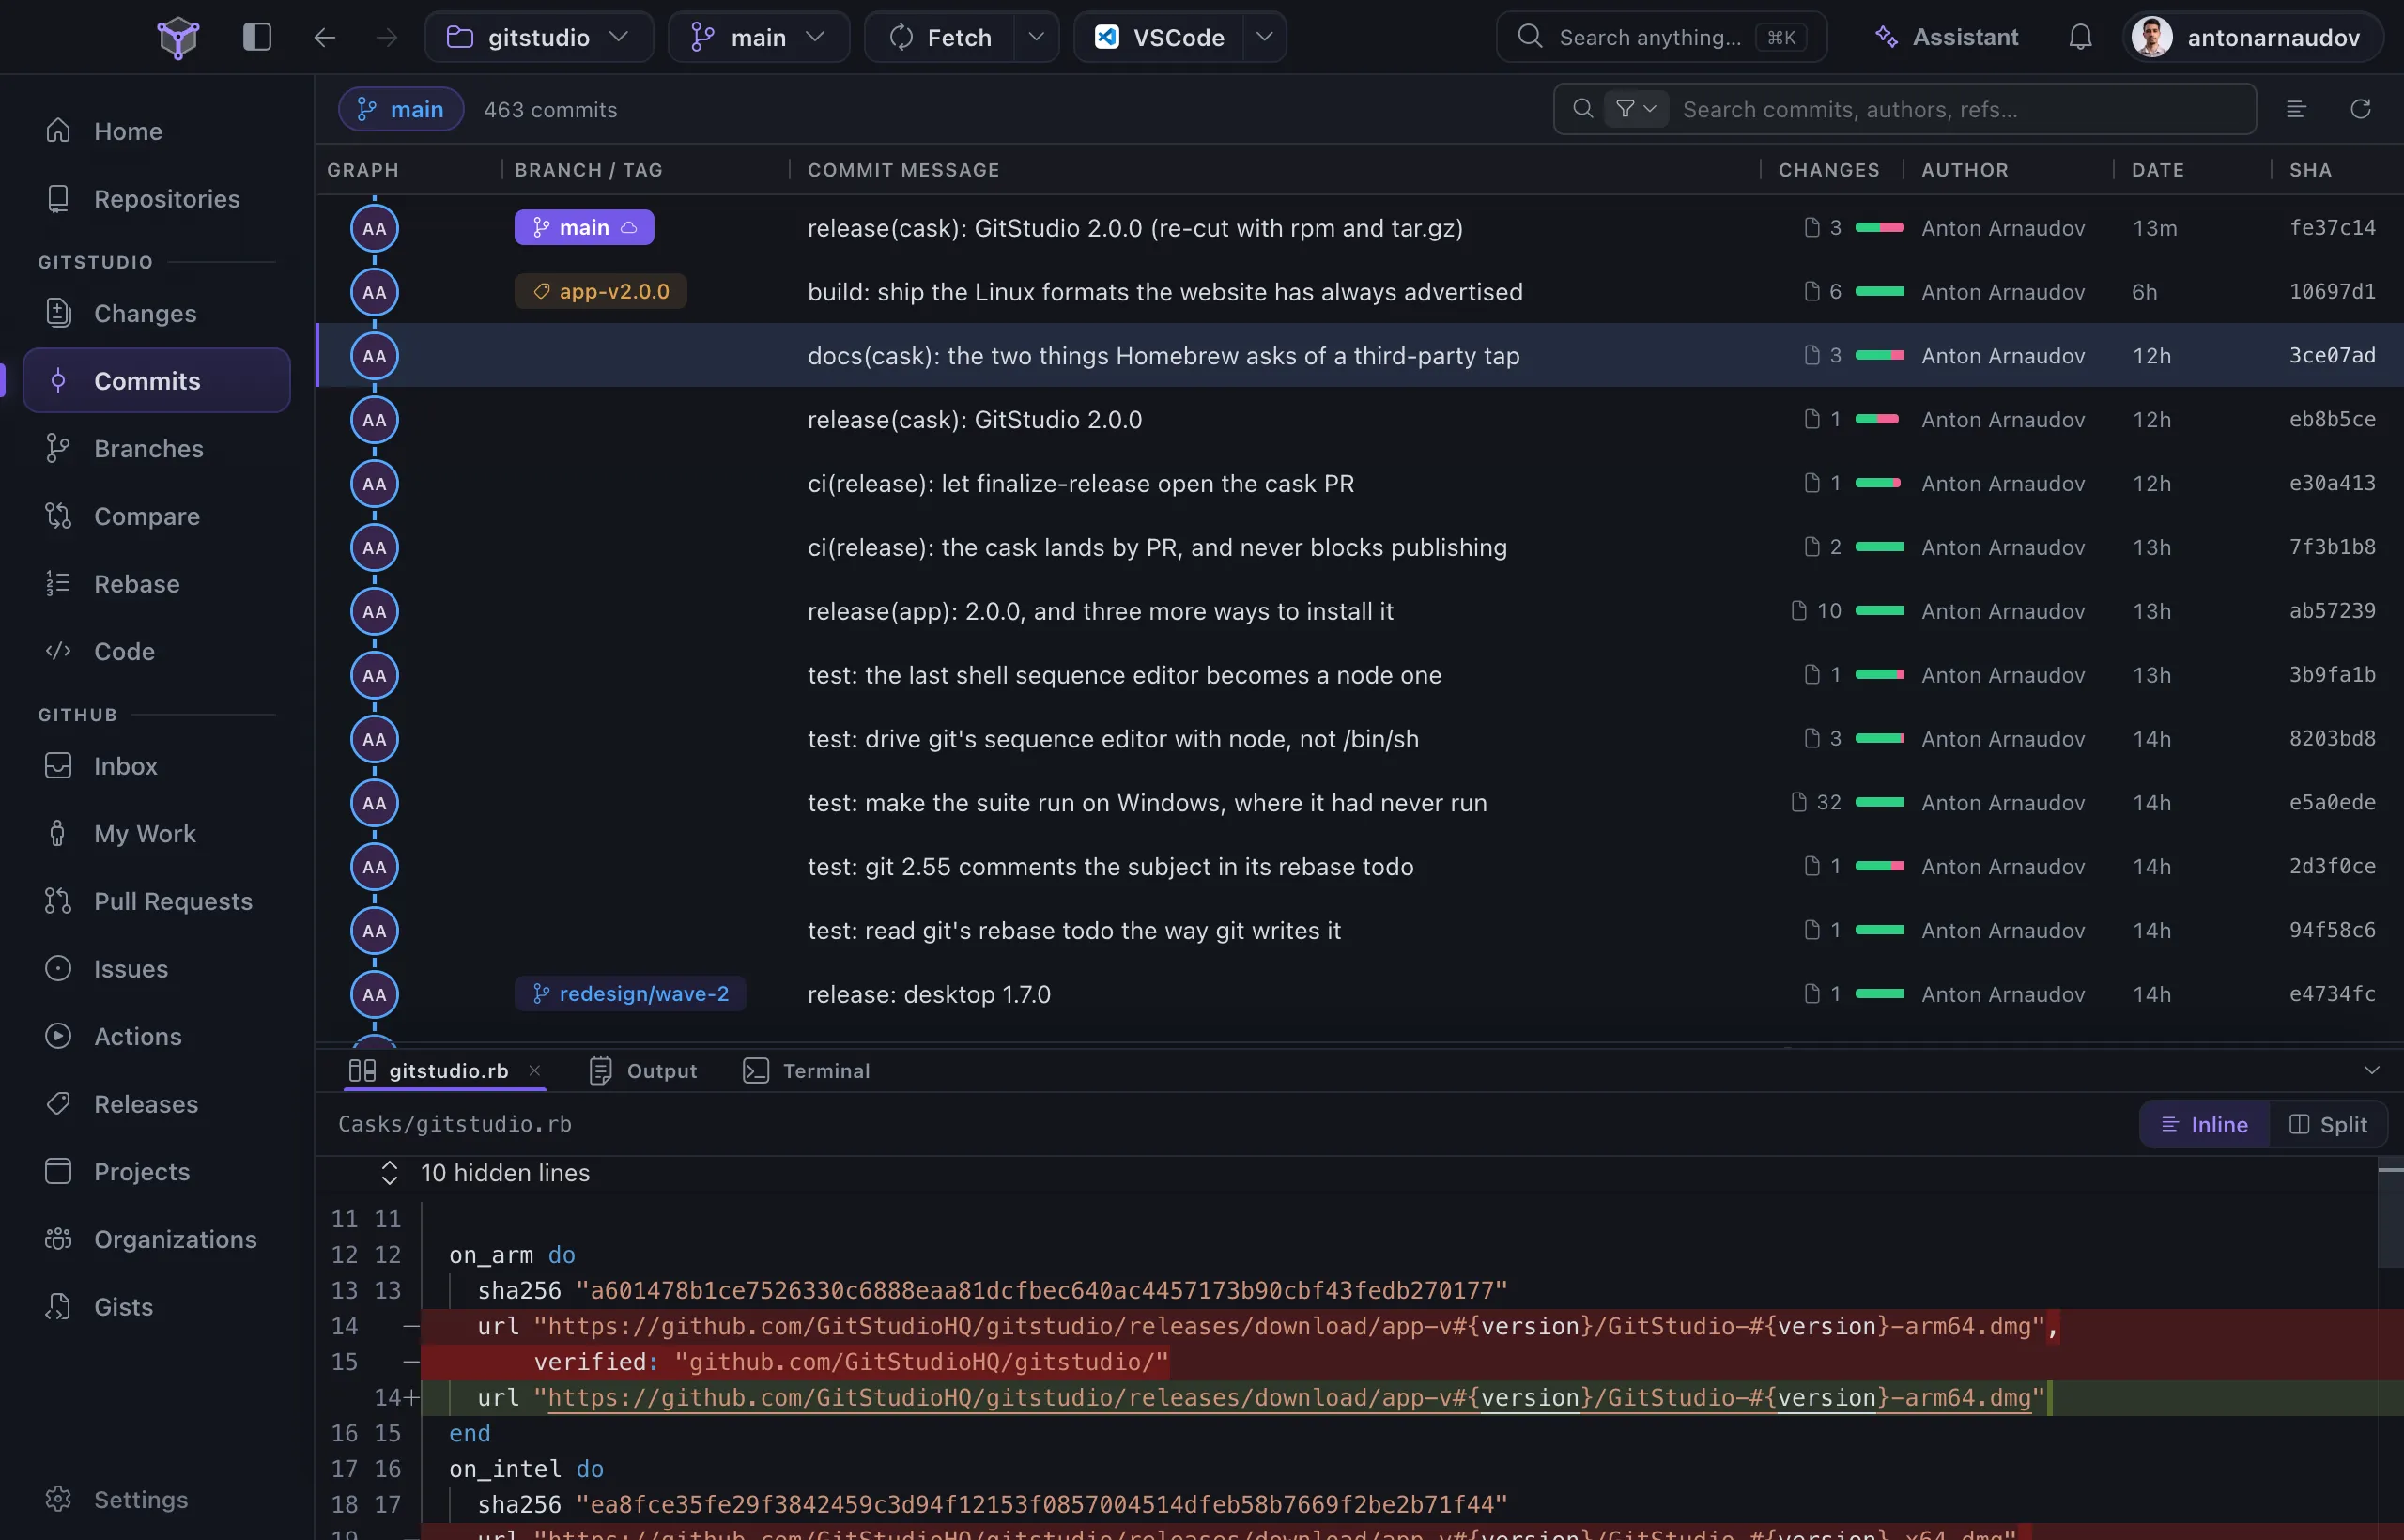The image size is (2404, 1540).
Task: Open the Branches view
Action: (156, 448)
